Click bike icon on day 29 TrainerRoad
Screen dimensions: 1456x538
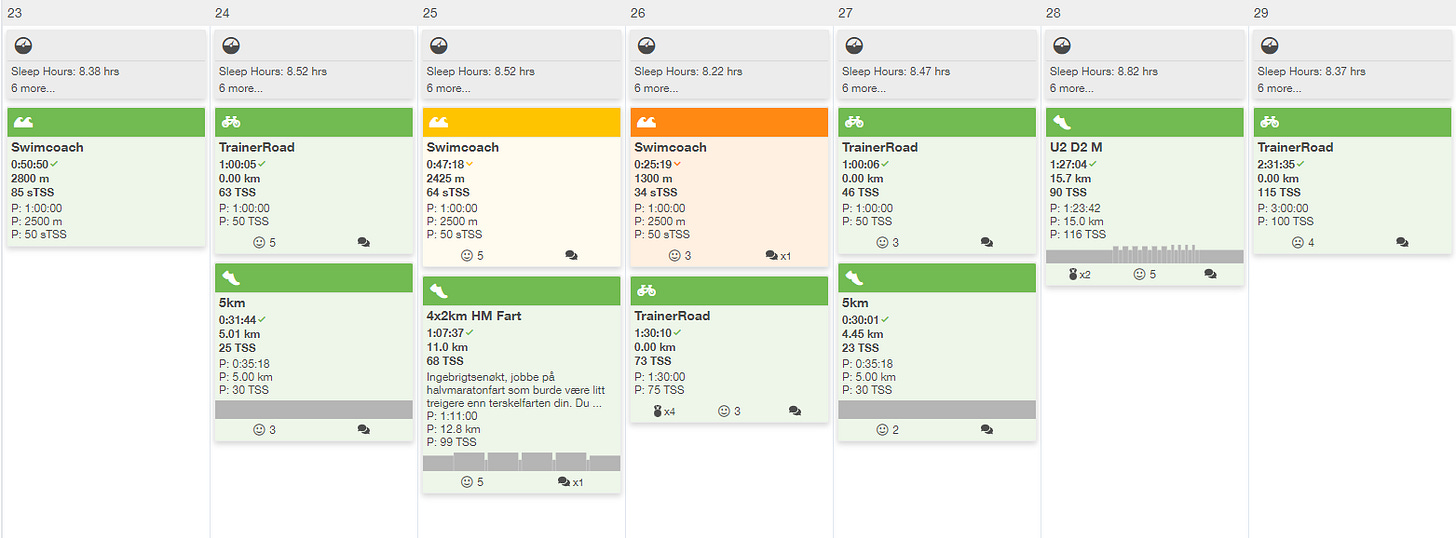coord(1269,122)
